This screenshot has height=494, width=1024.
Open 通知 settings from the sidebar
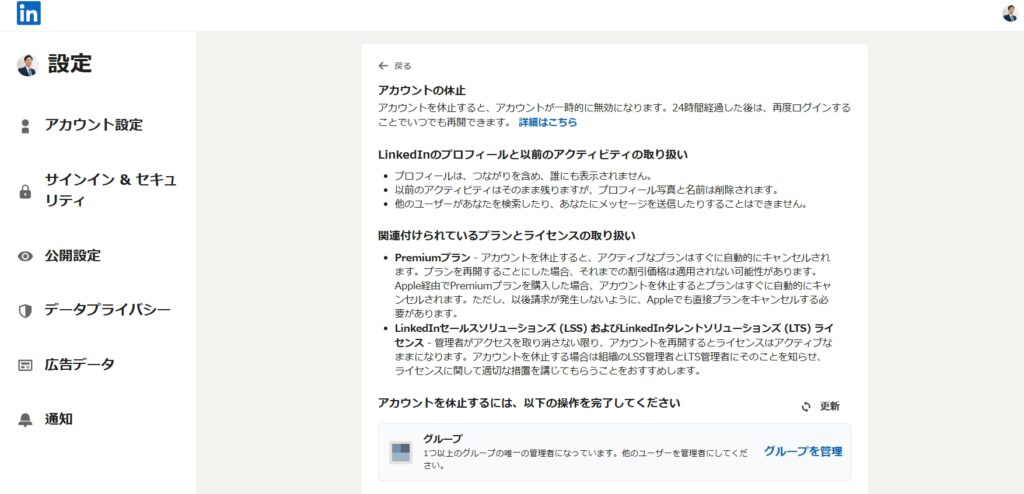click(x=58, y=419)
